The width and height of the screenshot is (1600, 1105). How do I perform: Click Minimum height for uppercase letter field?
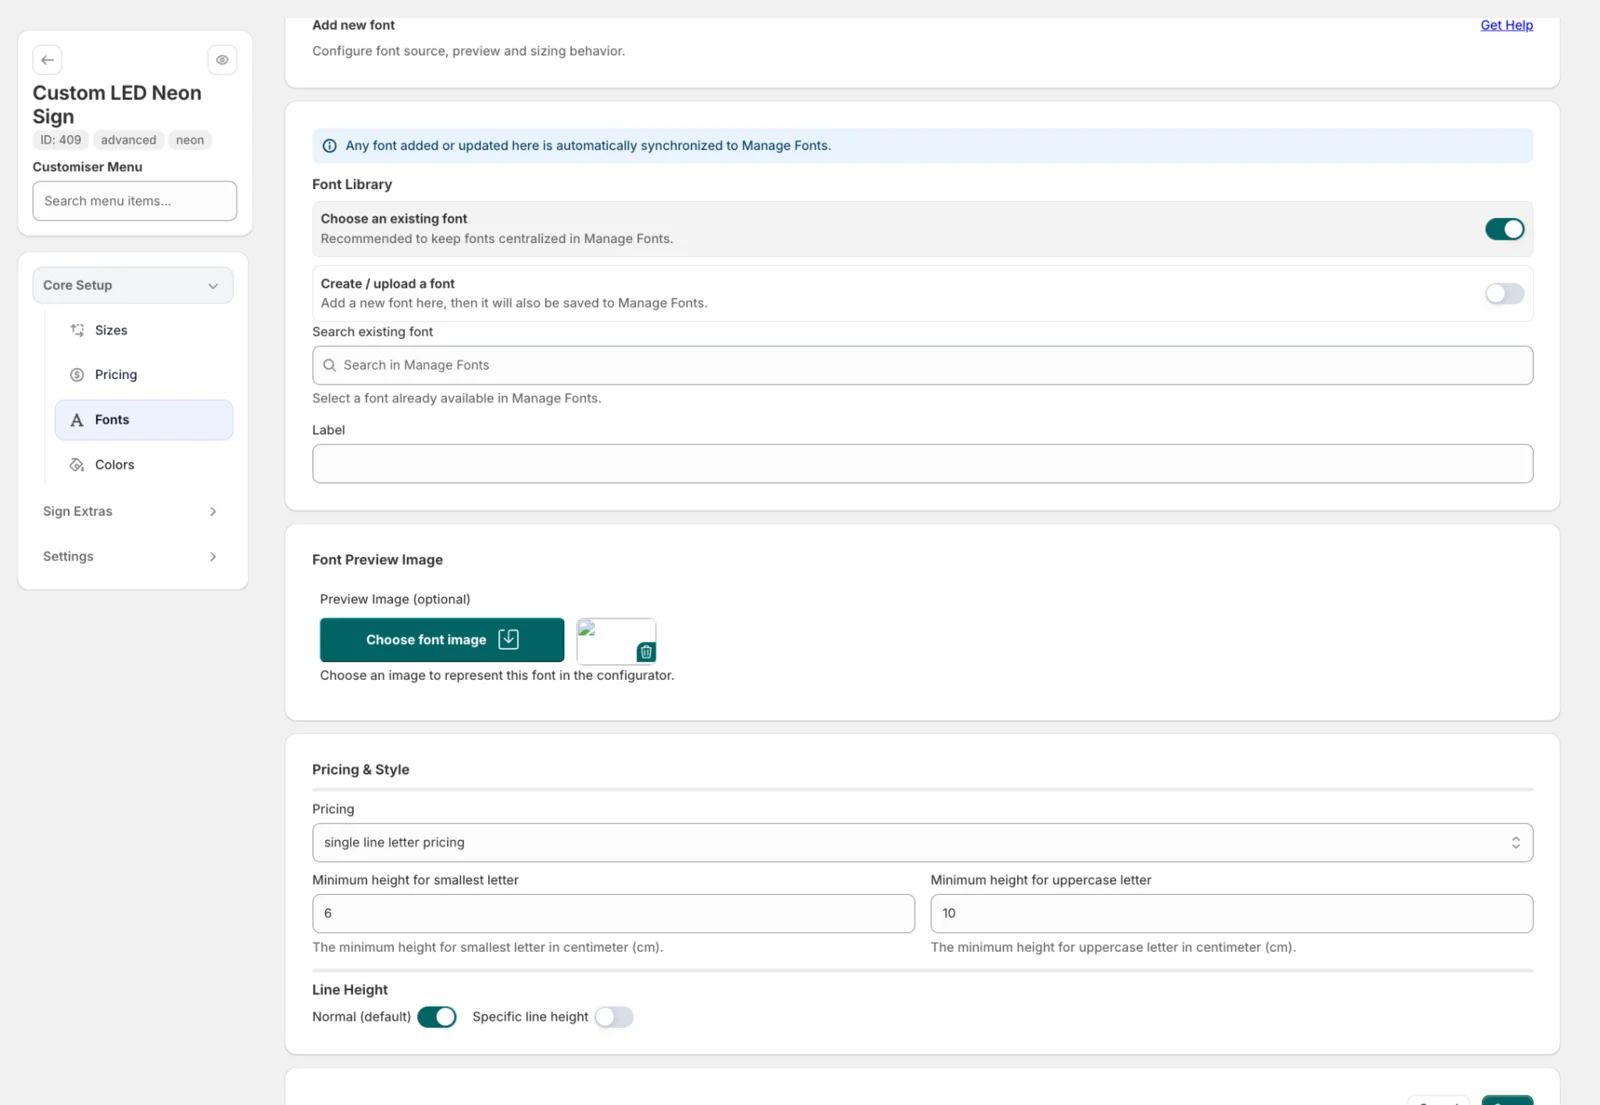click(x=1231, y=914)
